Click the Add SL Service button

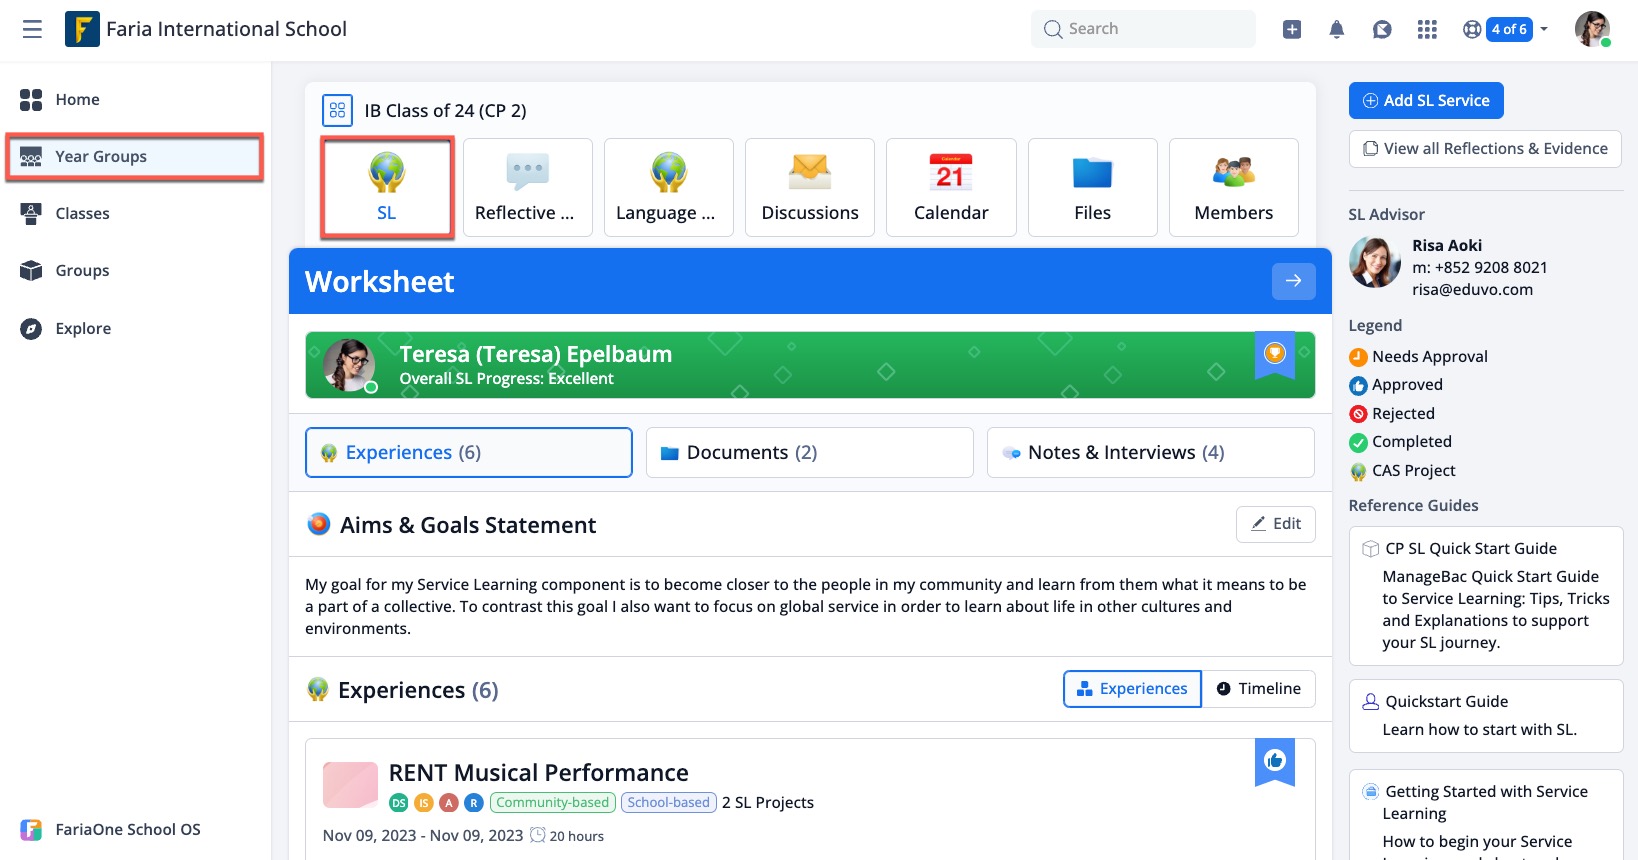tap(1425, 101)
